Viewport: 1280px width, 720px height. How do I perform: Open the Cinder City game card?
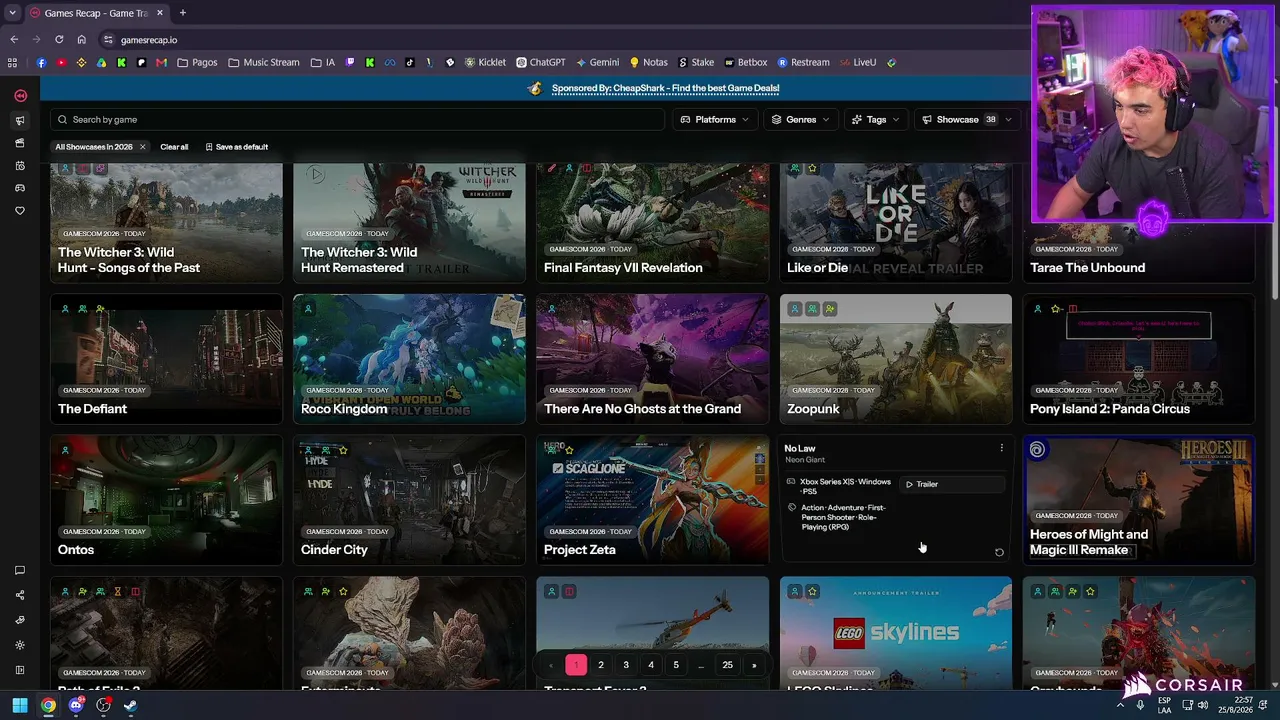(x=409, y=499)
